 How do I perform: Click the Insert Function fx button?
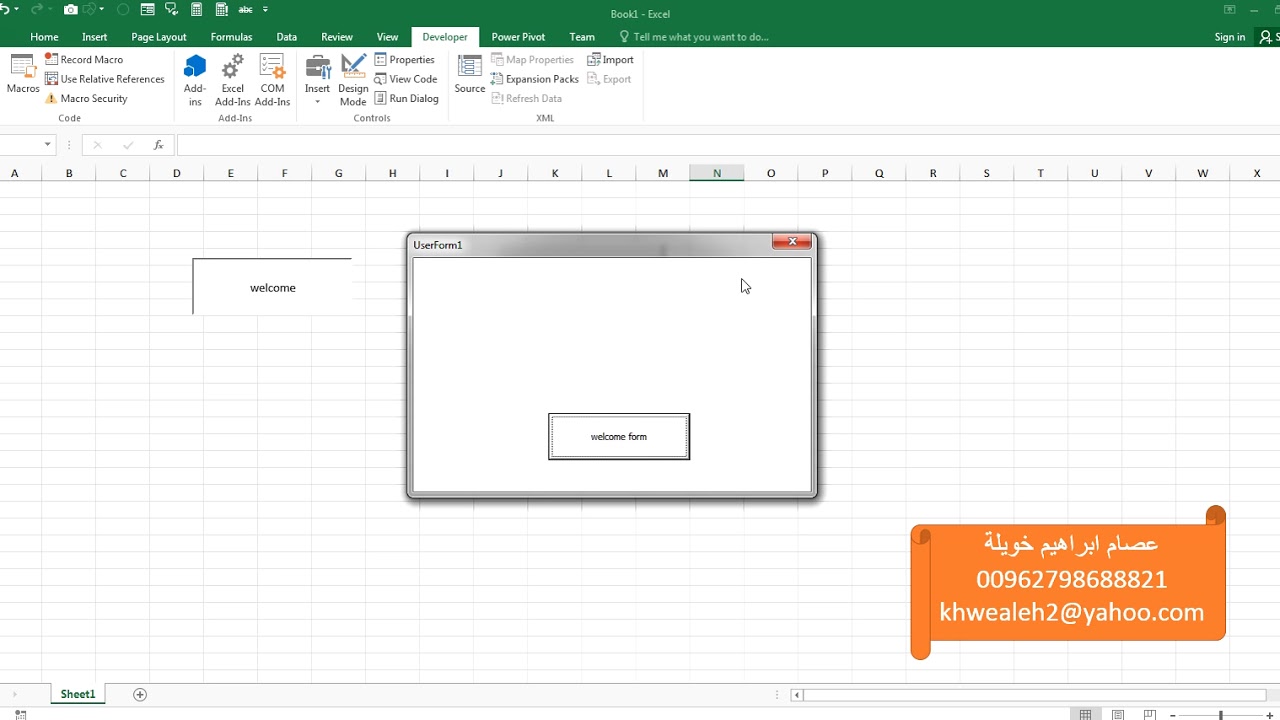coord(158,145)
